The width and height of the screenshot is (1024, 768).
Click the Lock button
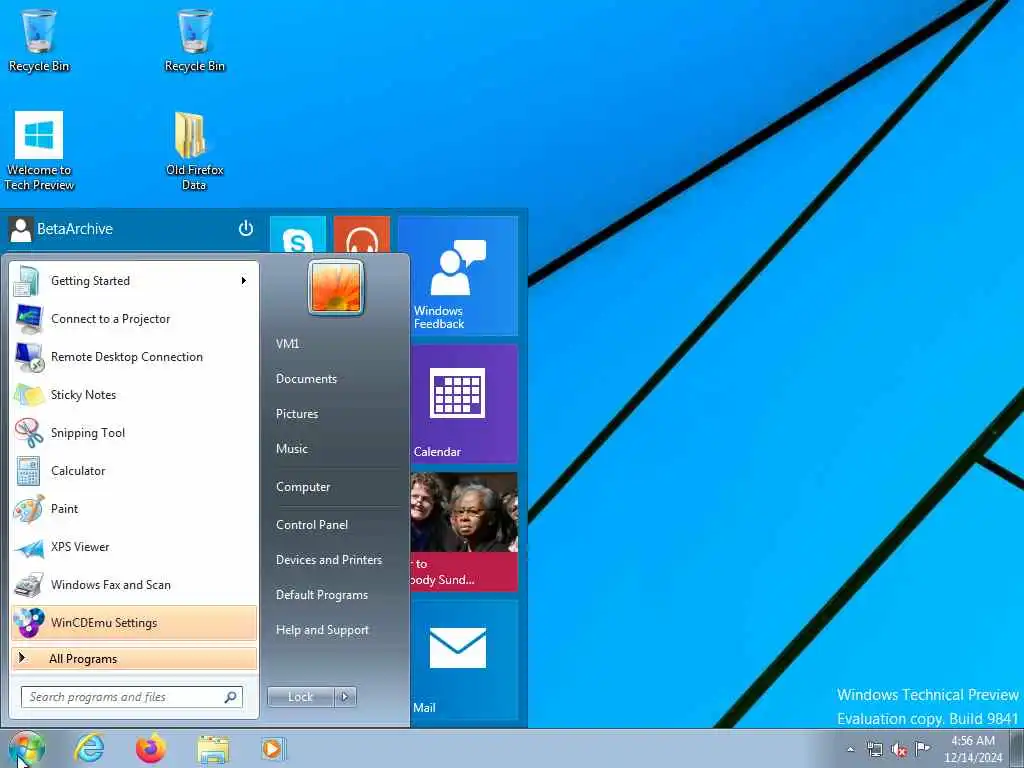pos(301,697)
